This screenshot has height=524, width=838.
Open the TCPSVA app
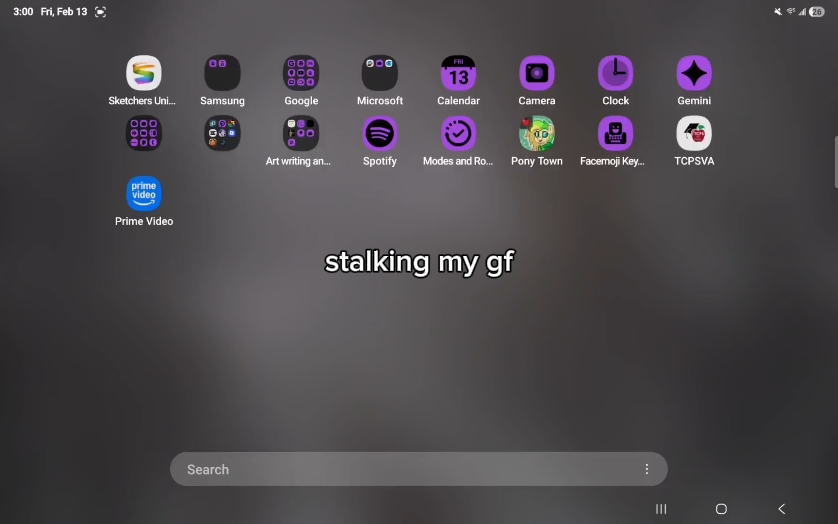pyautogui.click(x=694, y=133)
